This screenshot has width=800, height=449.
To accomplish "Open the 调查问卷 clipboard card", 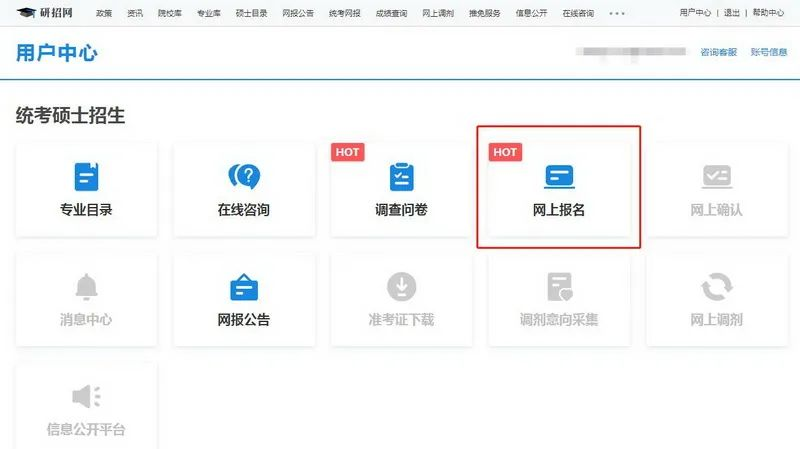I will point(402,190).
